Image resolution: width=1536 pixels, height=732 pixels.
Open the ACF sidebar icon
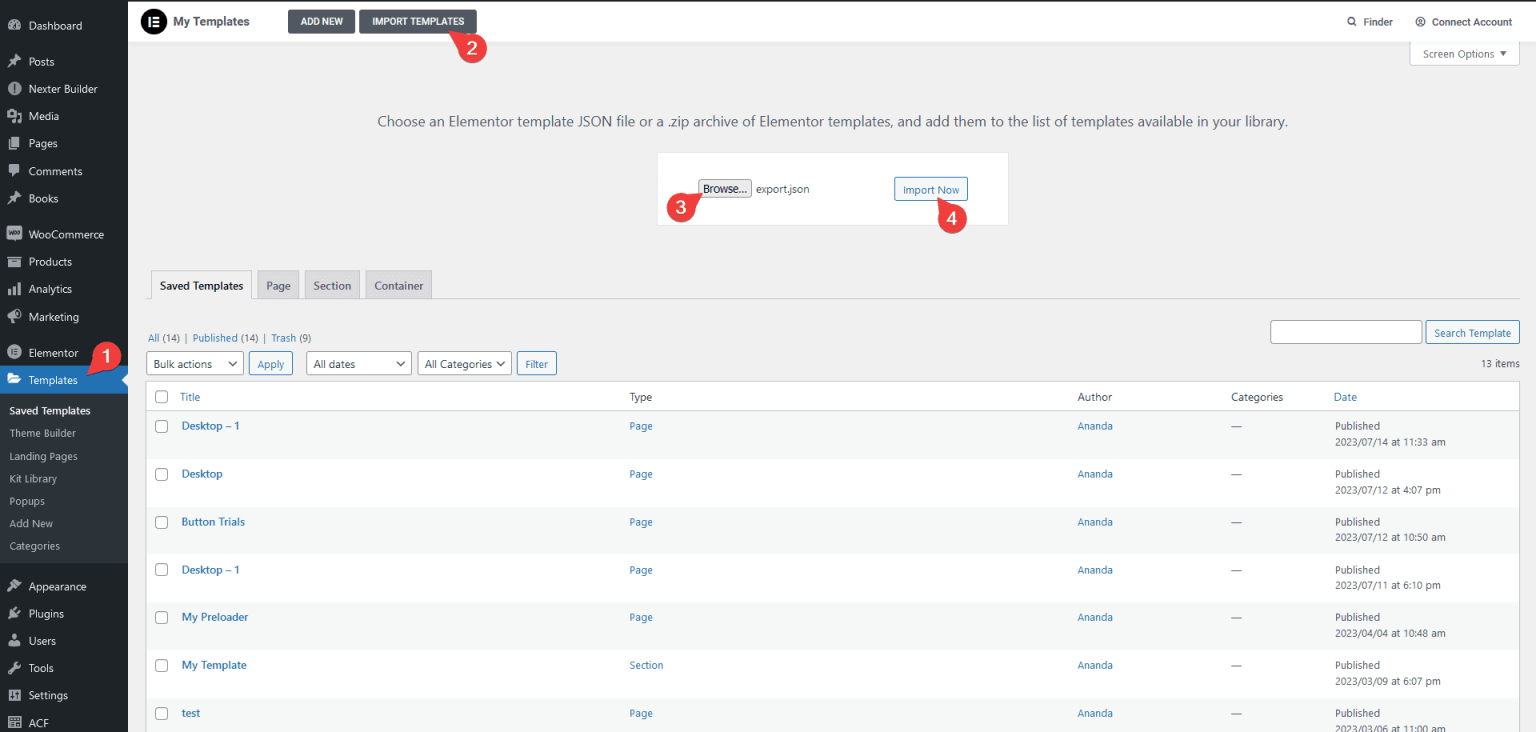[x=17, y=722]
